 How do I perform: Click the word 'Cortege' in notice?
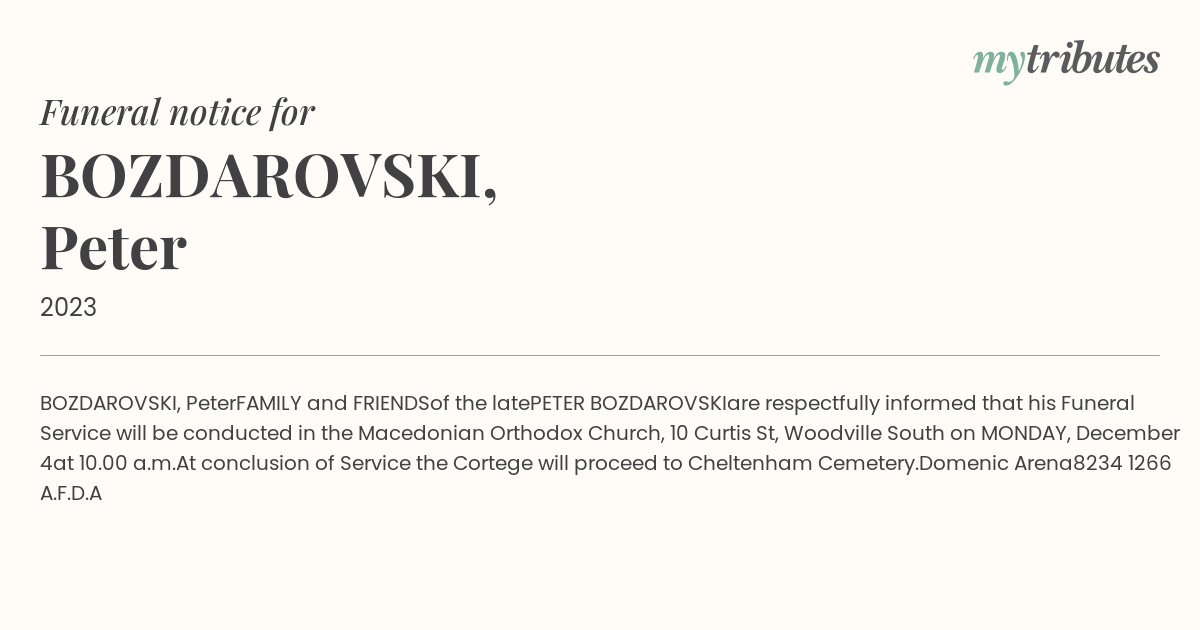pos(487,464)
